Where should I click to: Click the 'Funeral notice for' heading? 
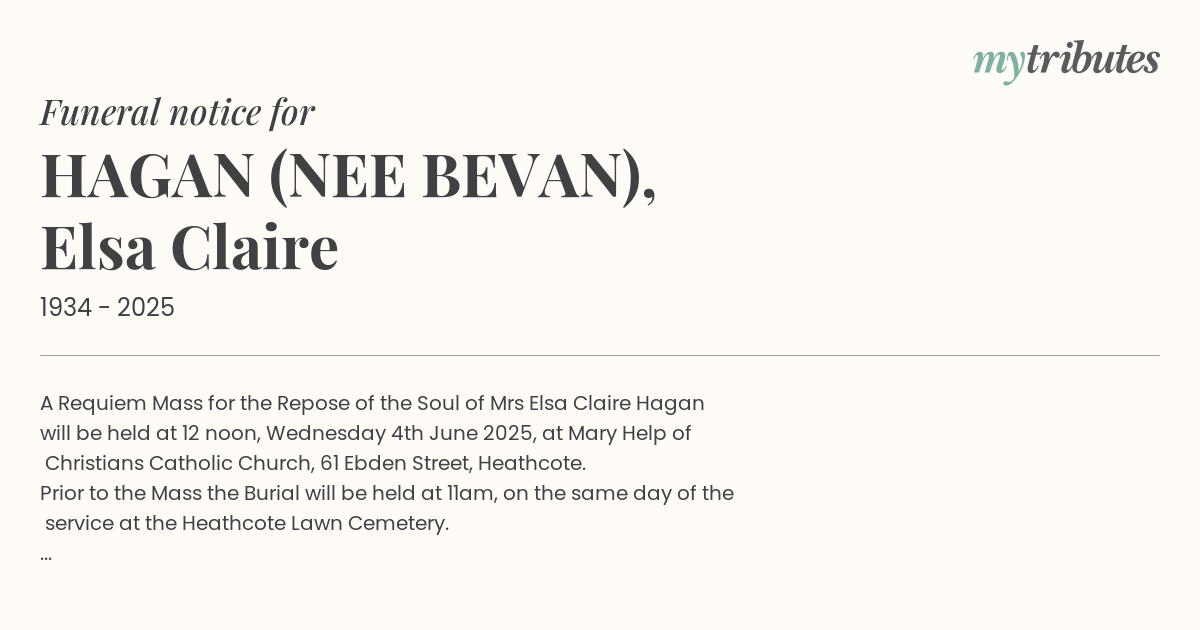pyautogui.click(x=177, y=112)
